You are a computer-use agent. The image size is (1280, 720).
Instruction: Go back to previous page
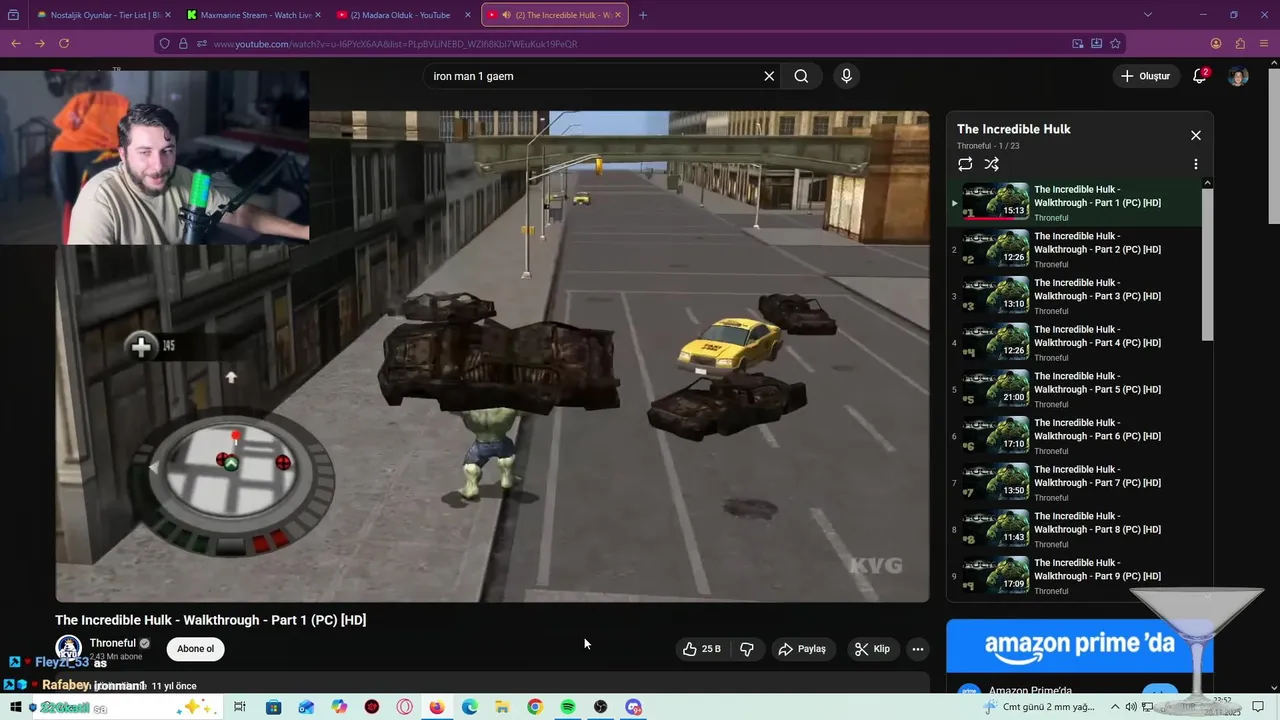15,43
